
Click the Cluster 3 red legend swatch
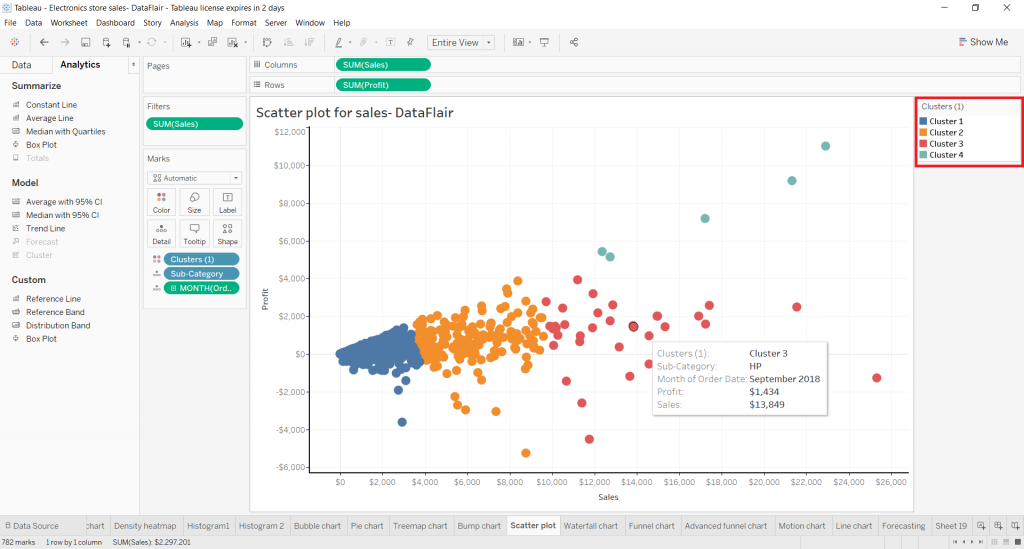923,144
